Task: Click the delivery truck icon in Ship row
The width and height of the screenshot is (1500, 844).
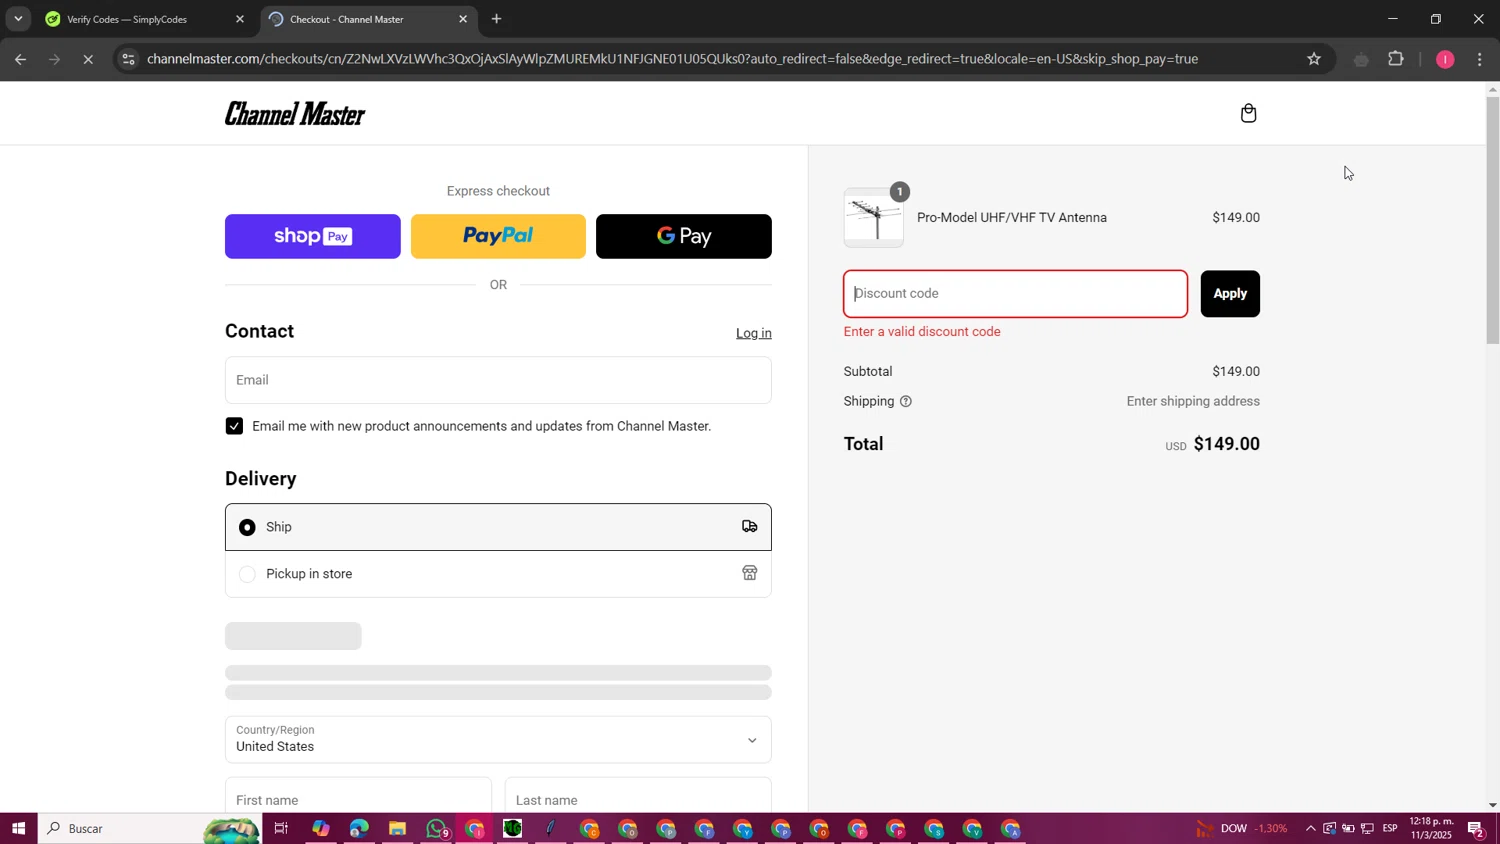Action: pyautogui.click(x=749, y=527)
